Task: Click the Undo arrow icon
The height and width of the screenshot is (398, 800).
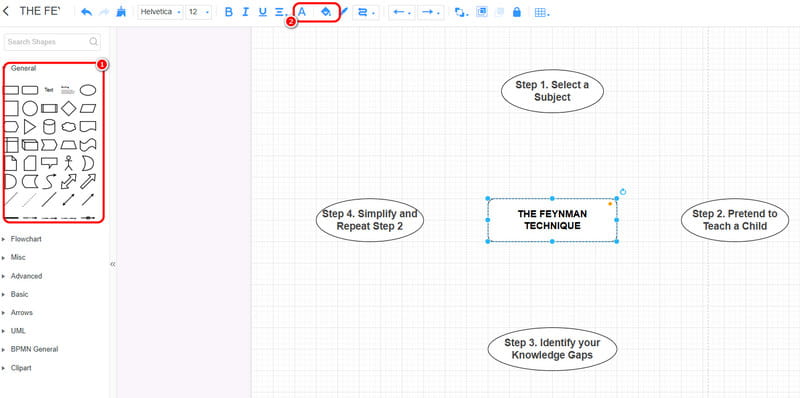Action: point(87,12)
